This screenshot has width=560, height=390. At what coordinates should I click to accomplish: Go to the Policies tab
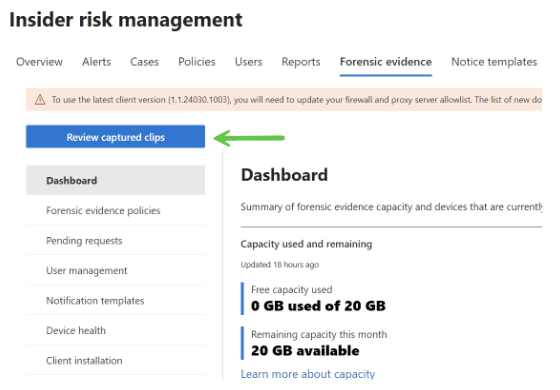(197, 62)
